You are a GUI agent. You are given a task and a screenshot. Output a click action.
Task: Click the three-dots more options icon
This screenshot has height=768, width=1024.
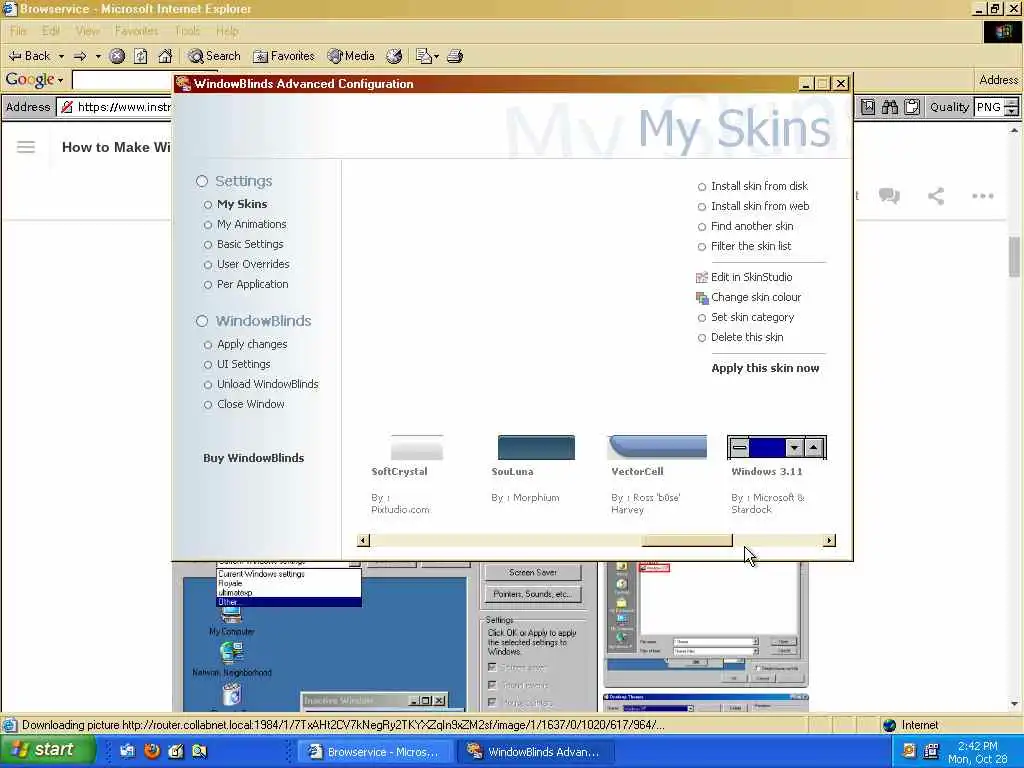983,196
